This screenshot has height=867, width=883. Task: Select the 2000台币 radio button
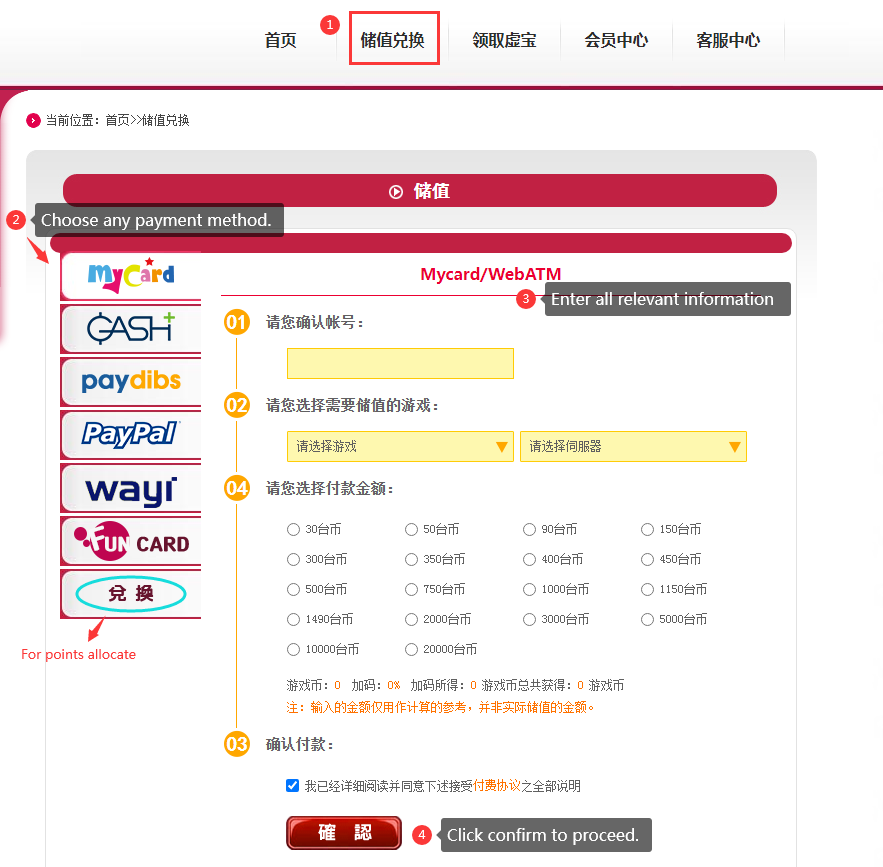[x=412, y=619]
